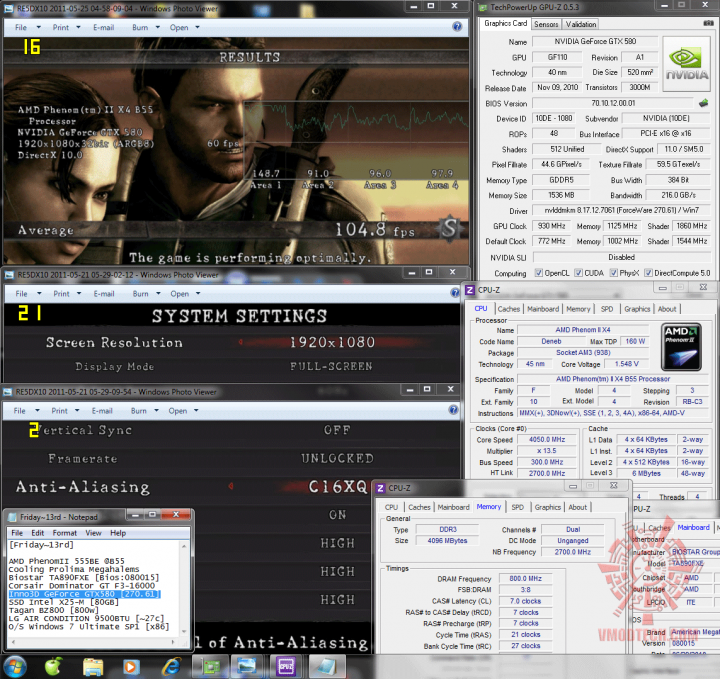Open Caches tab in upper CPU-Z window

(509, 309)
